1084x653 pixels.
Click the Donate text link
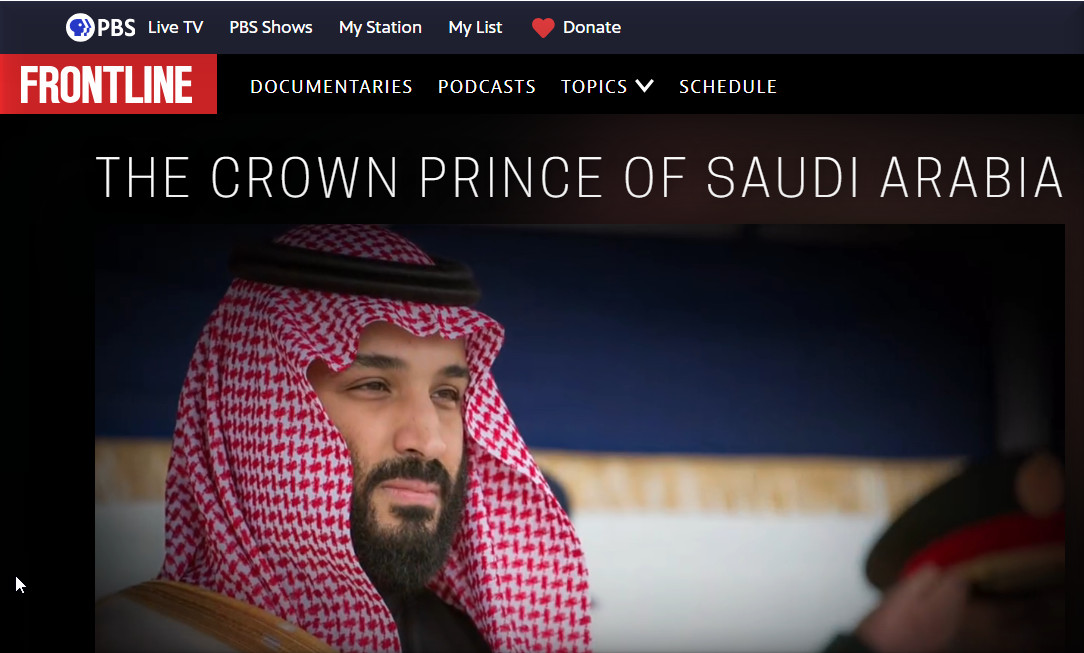pos(592,28)
